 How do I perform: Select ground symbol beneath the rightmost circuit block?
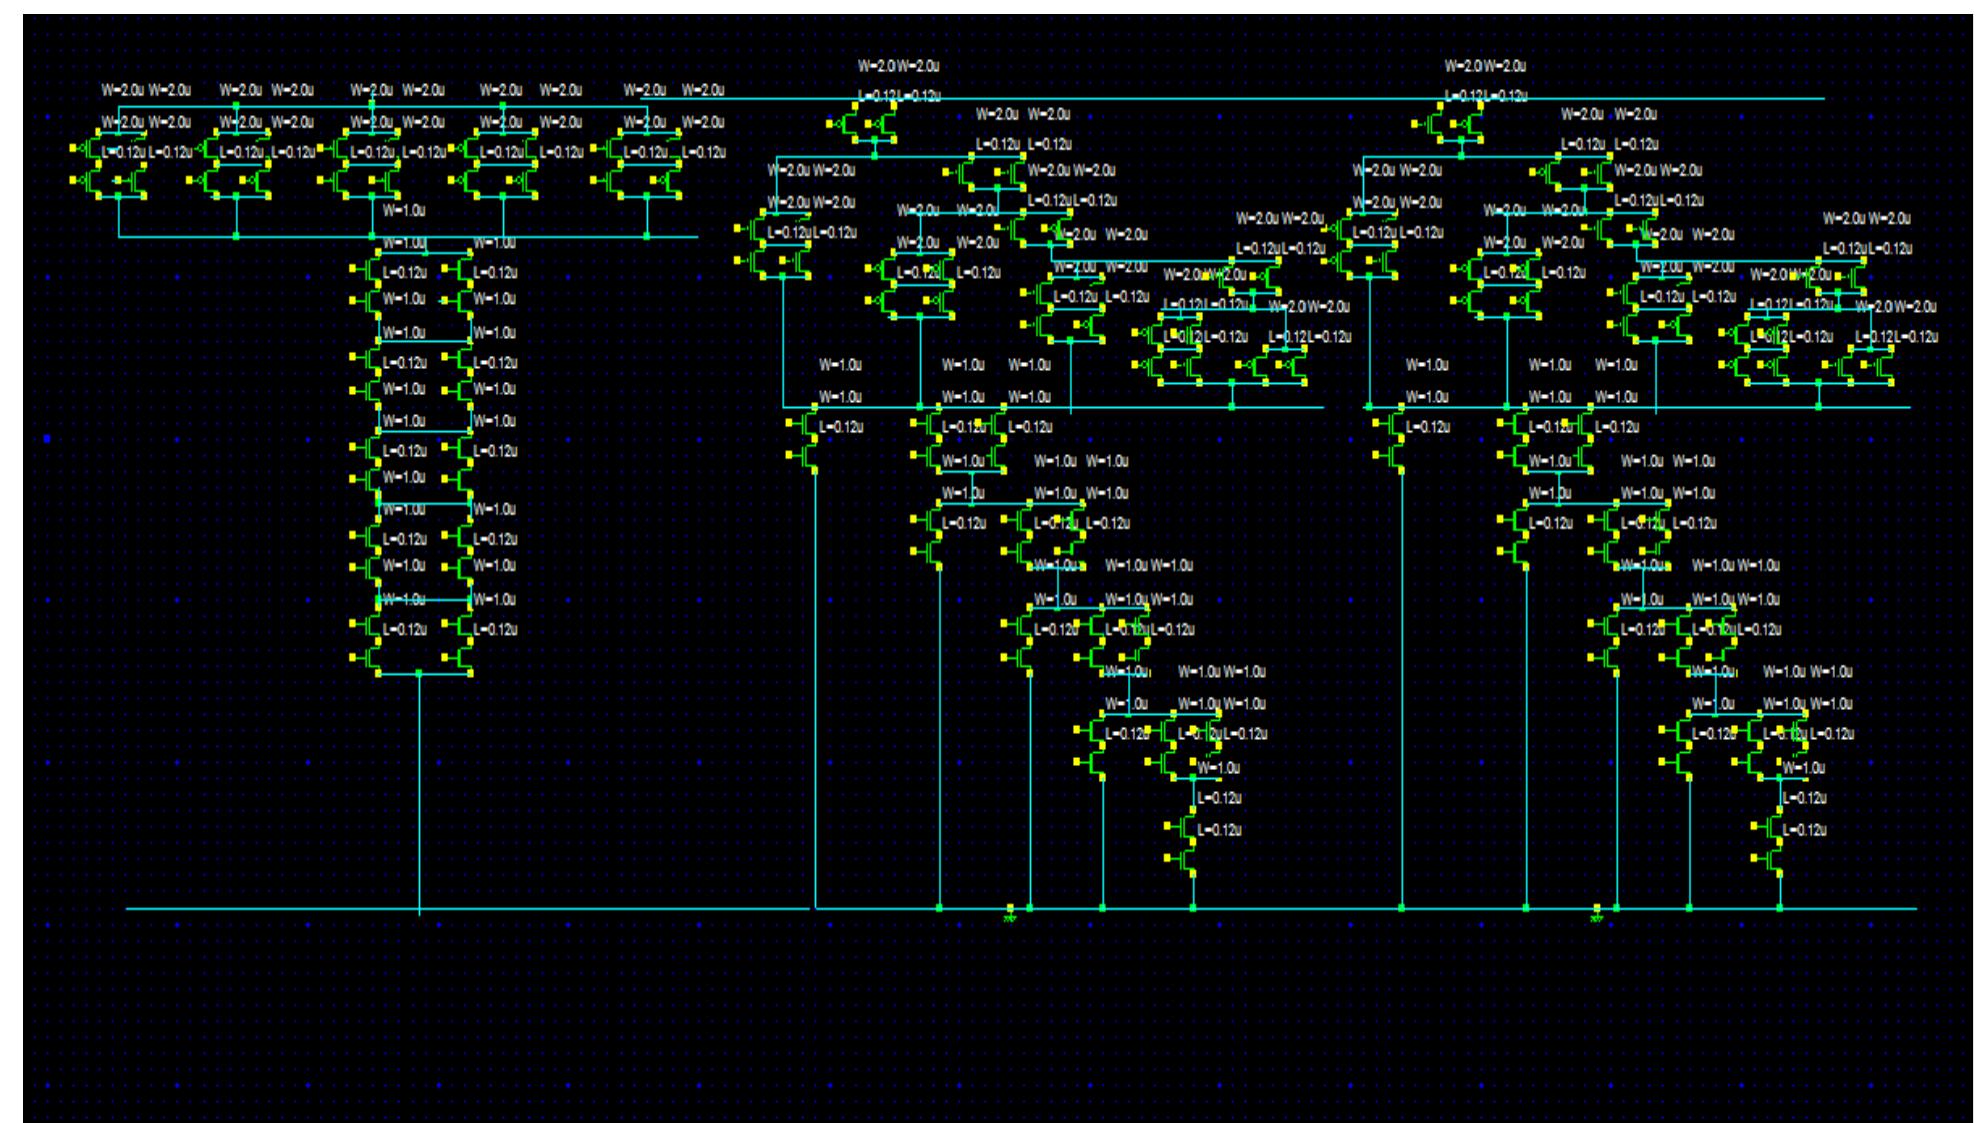pyautogui.click(x=1596, y=914)
